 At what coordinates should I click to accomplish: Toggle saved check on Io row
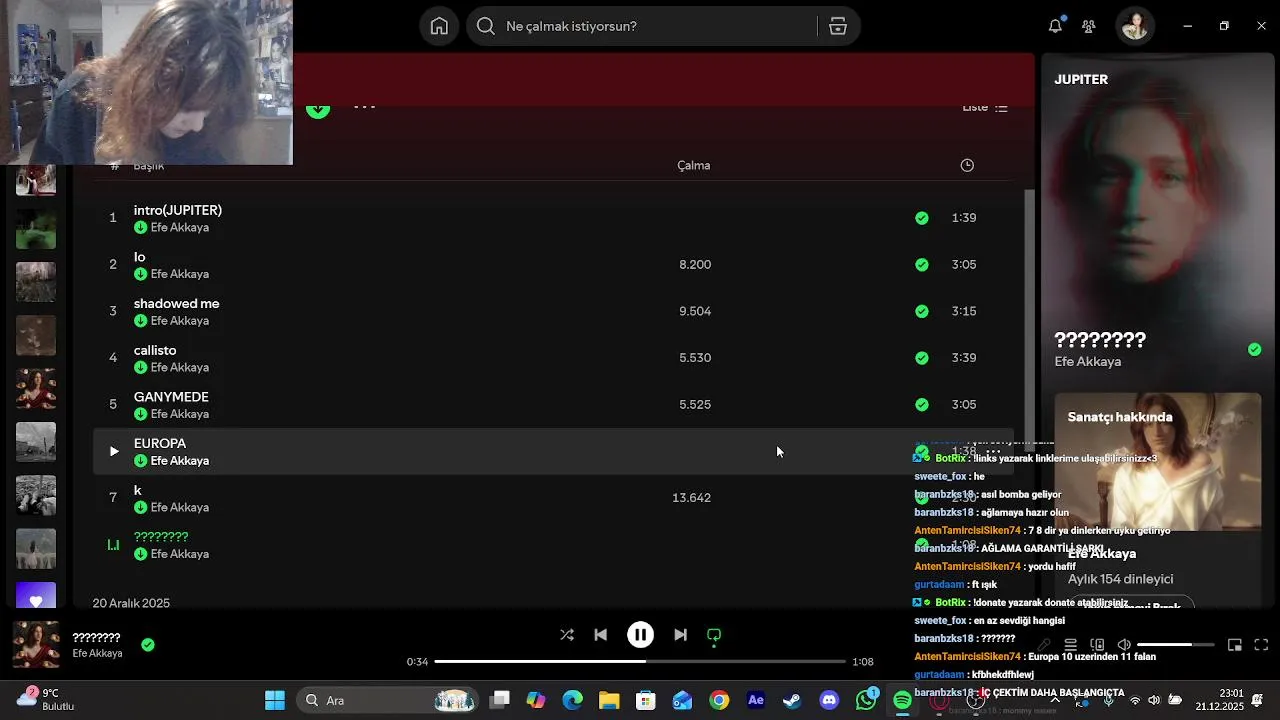click(x=922, y=265)
